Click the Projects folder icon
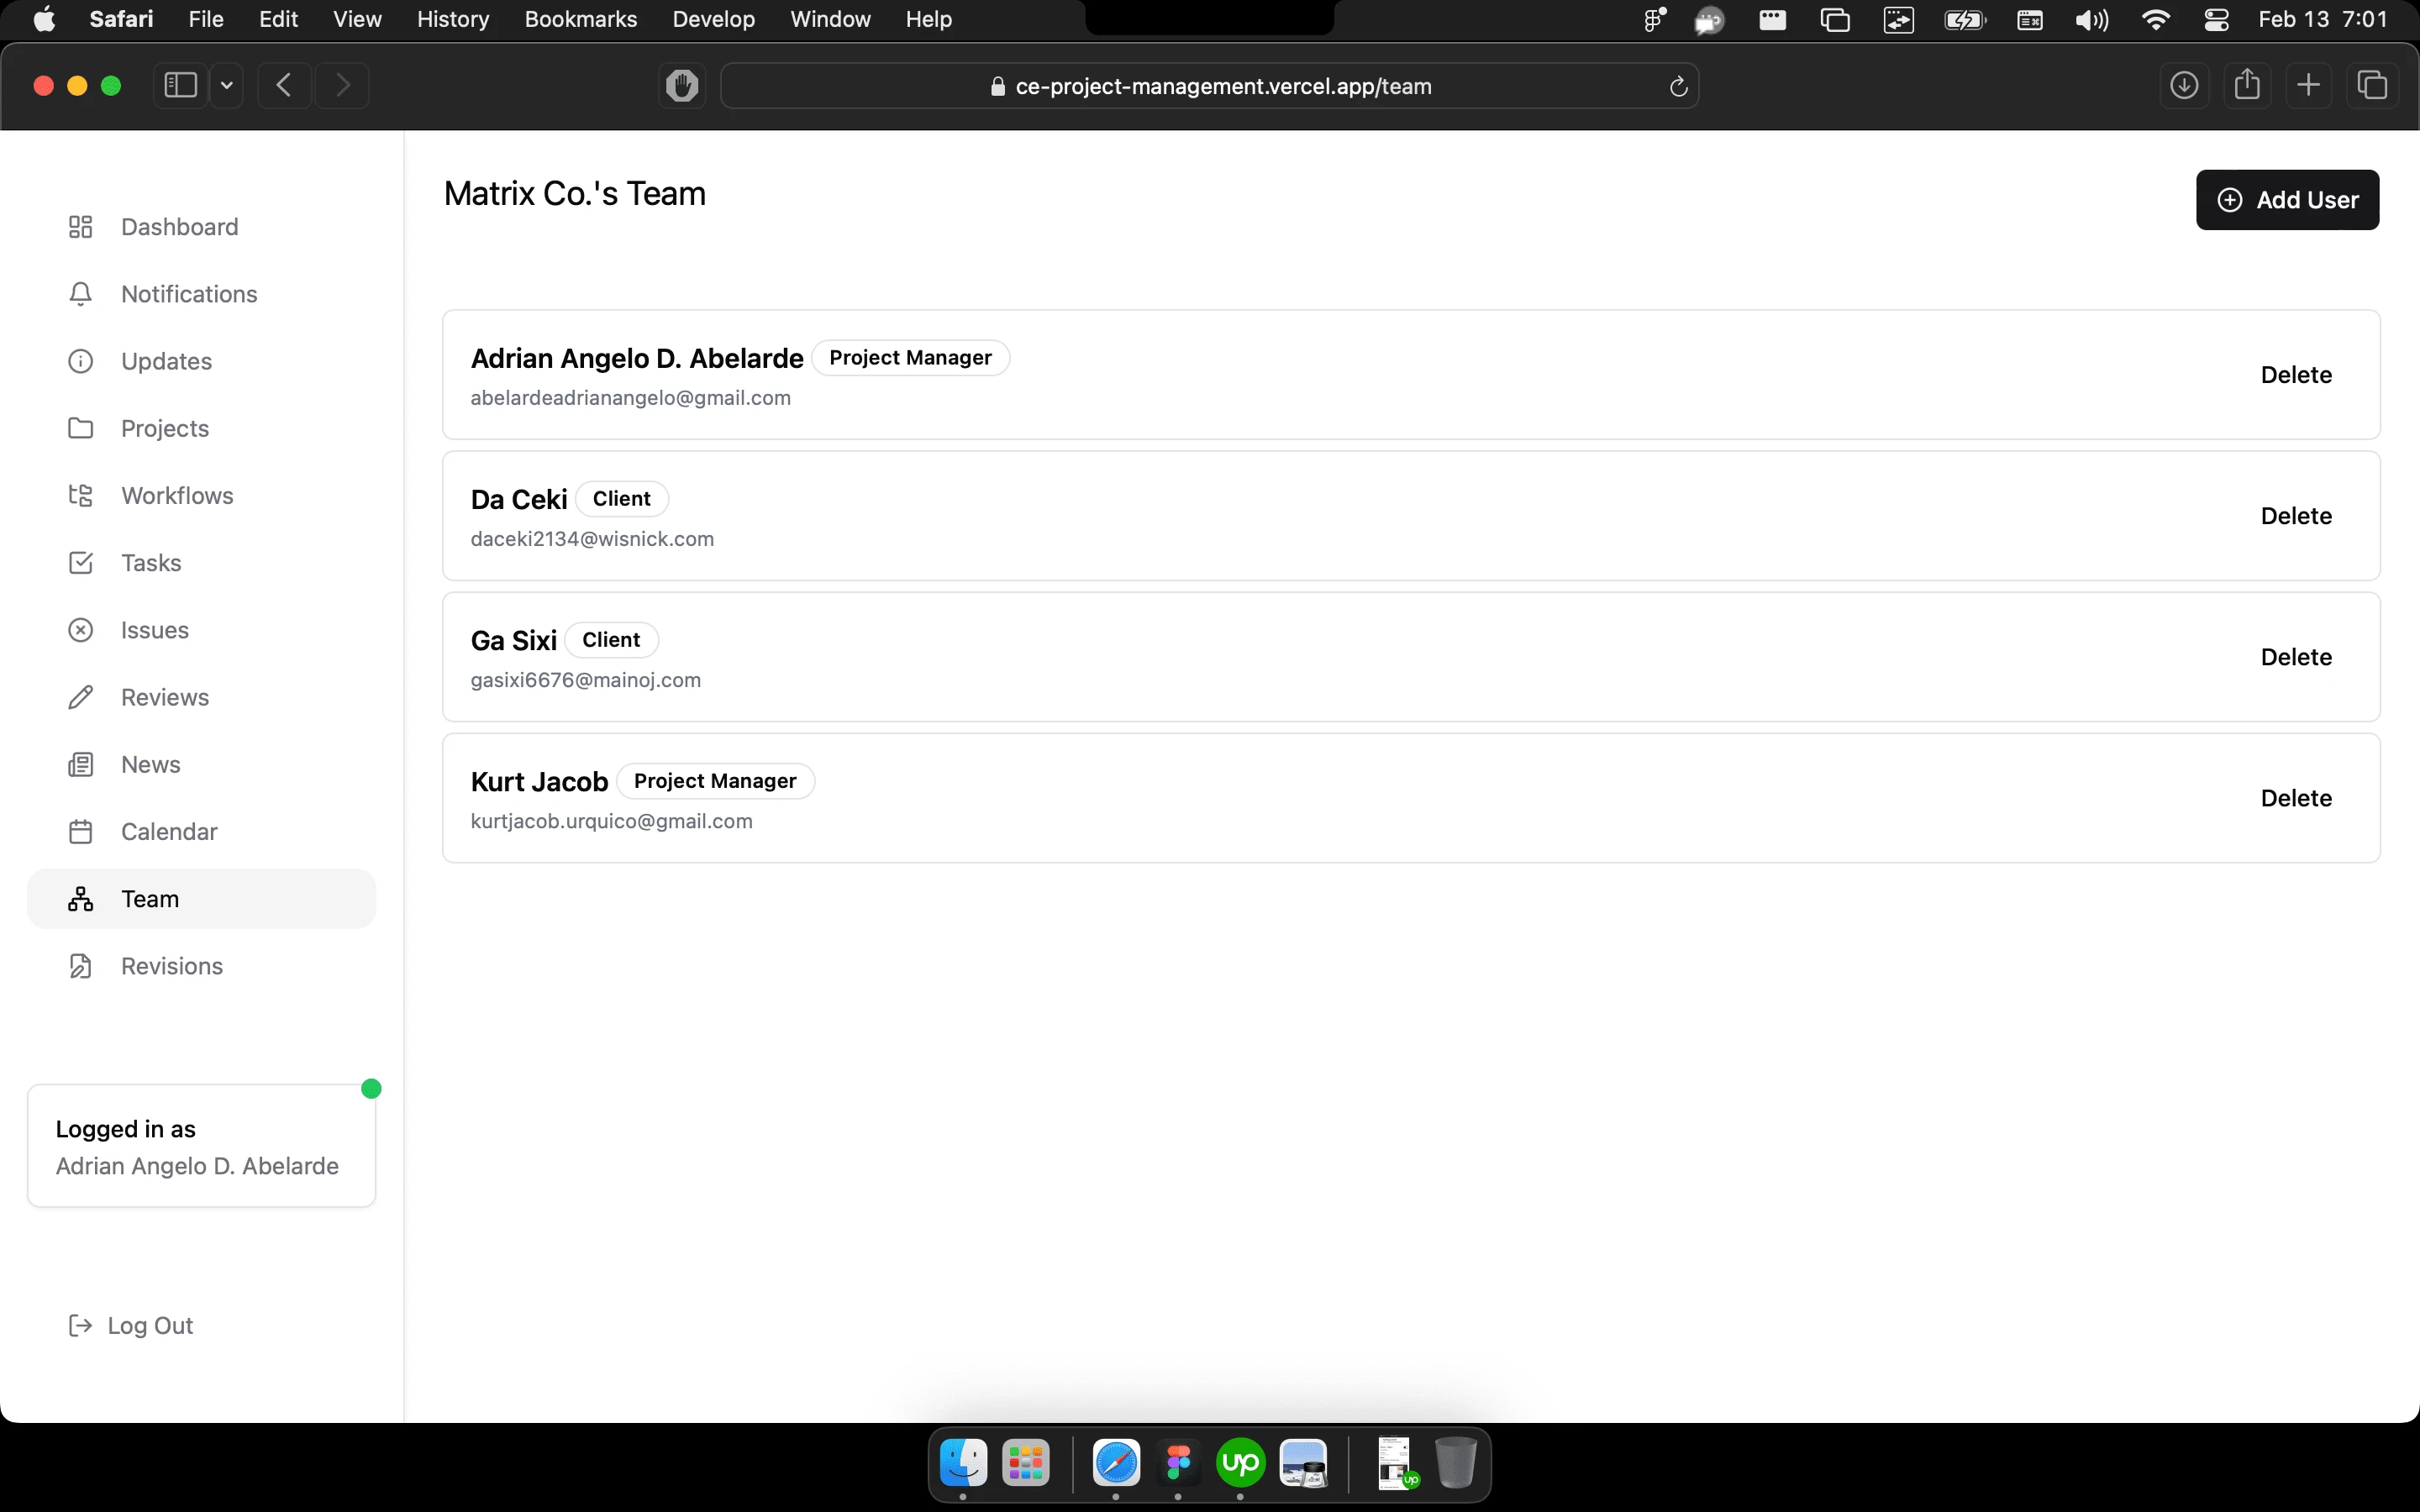The height and width of the screenshot is (1512, 2420). point(80,428)
